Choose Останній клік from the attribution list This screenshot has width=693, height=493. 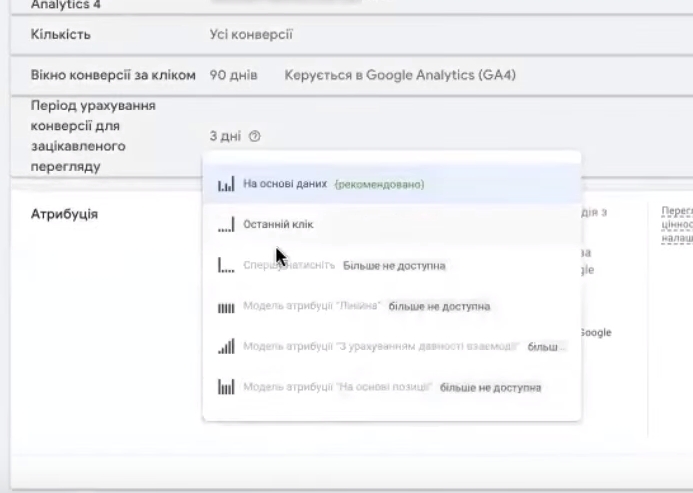pos(278,225)
